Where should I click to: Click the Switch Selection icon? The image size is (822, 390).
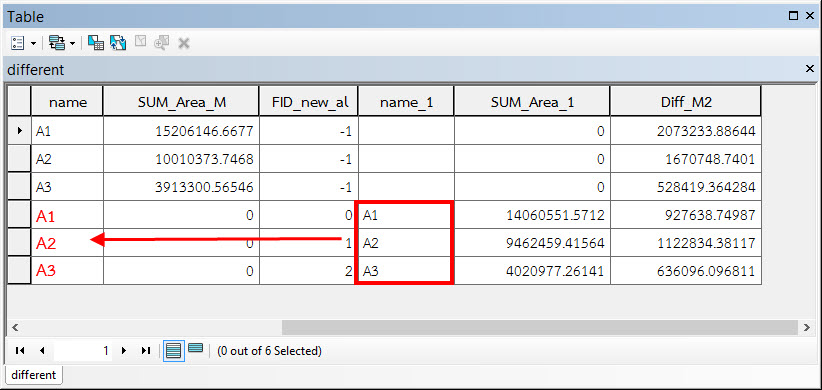point(118,43)
